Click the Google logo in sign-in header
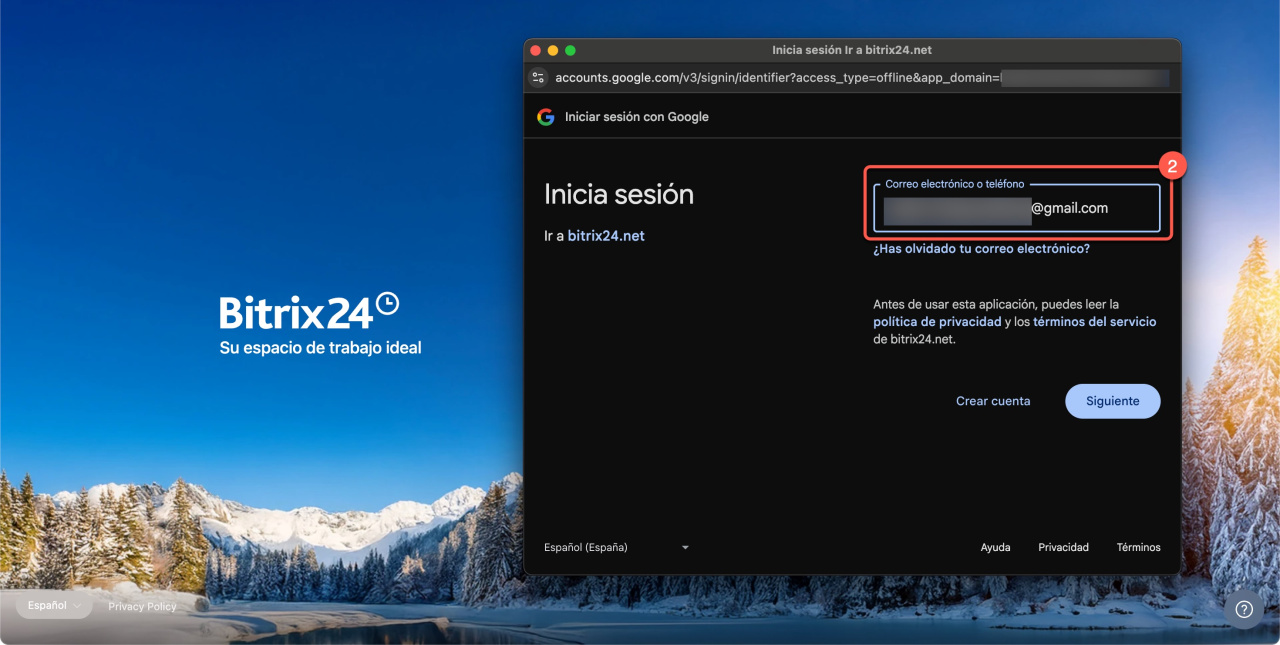 [545, 117]
